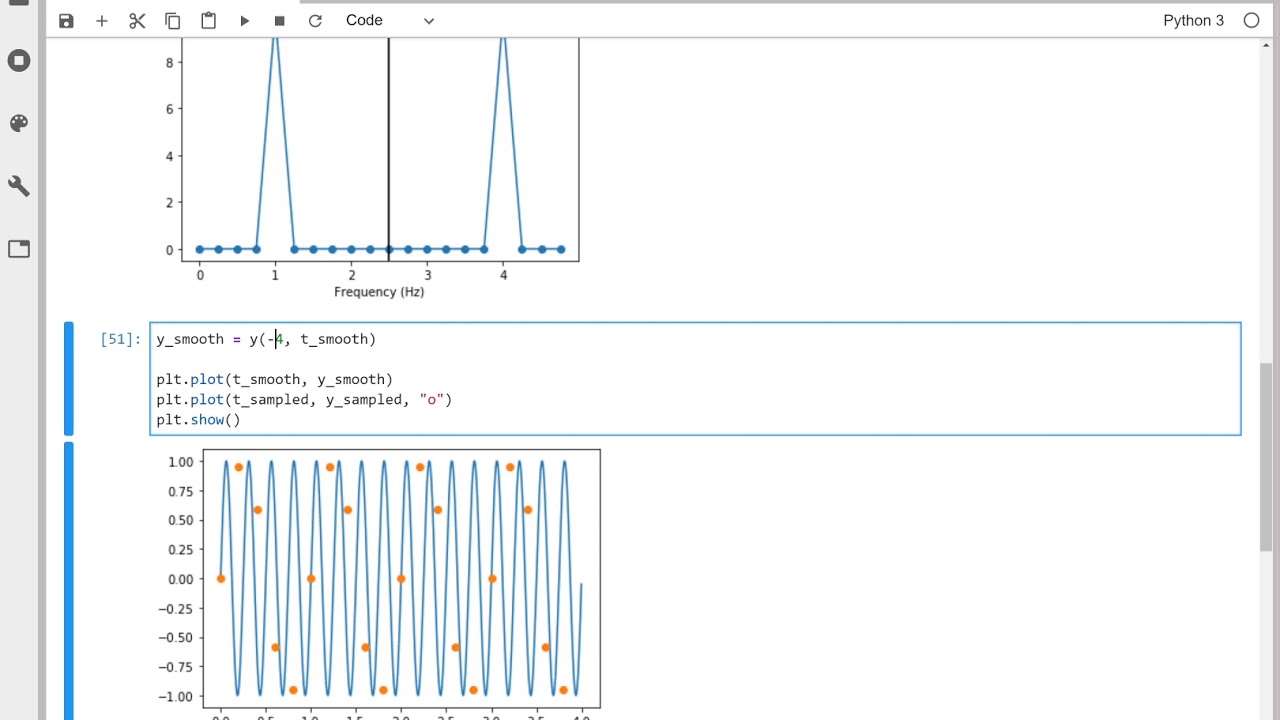Collapse the sine plot output blue bar
The width and height of the screenshot is (1280, 720).
click(68, 580)
